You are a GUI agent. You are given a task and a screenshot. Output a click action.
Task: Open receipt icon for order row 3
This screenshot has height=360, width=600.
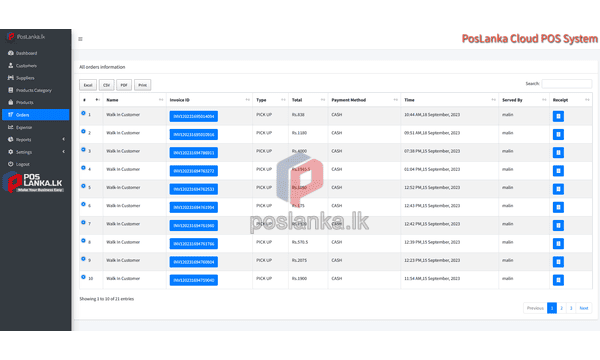pos(558,153)
